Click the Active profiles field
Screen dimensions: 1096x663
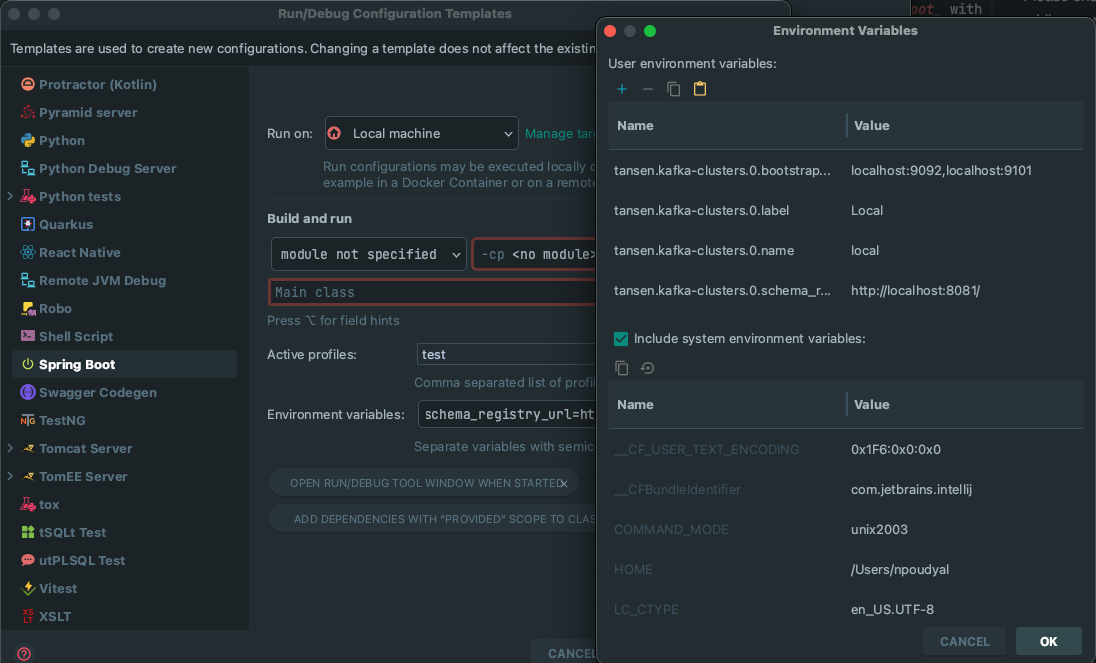pos(506,354)
